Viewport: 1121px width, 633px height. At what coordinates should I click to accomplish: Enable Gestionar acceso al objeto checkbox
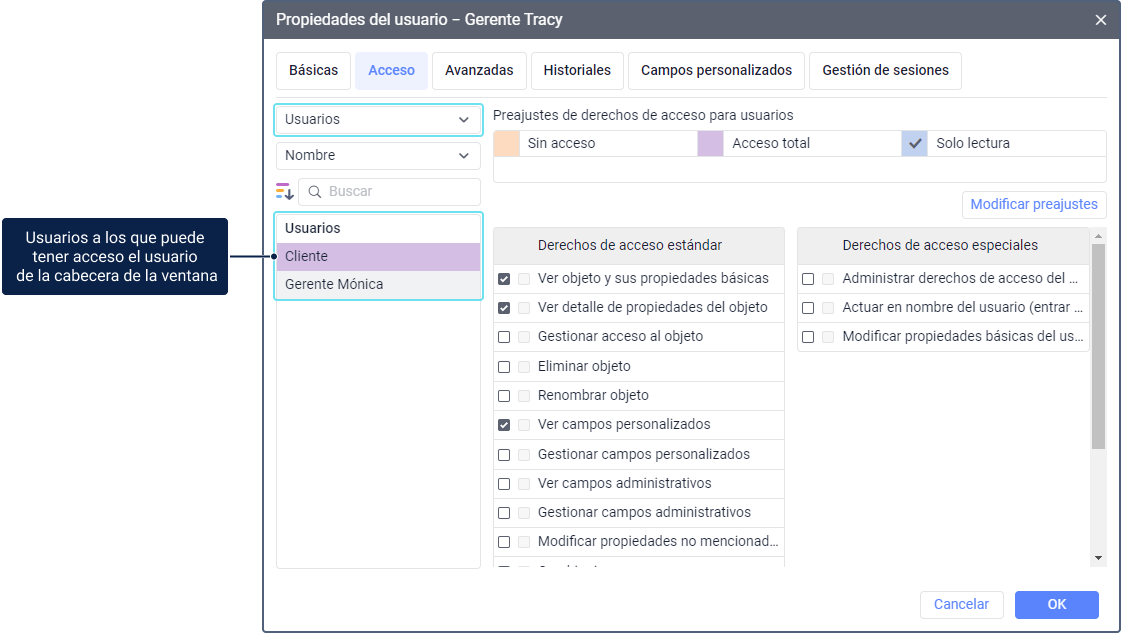pos(504,337)
